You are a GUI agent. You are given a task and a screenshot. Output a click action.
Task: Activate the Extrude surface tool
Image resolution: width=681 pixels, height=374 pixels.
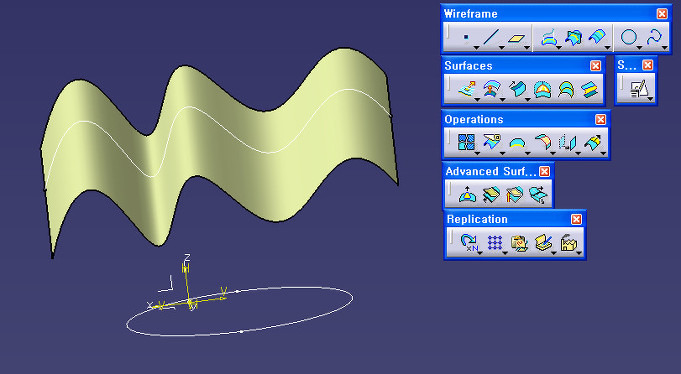pos(467,89)
